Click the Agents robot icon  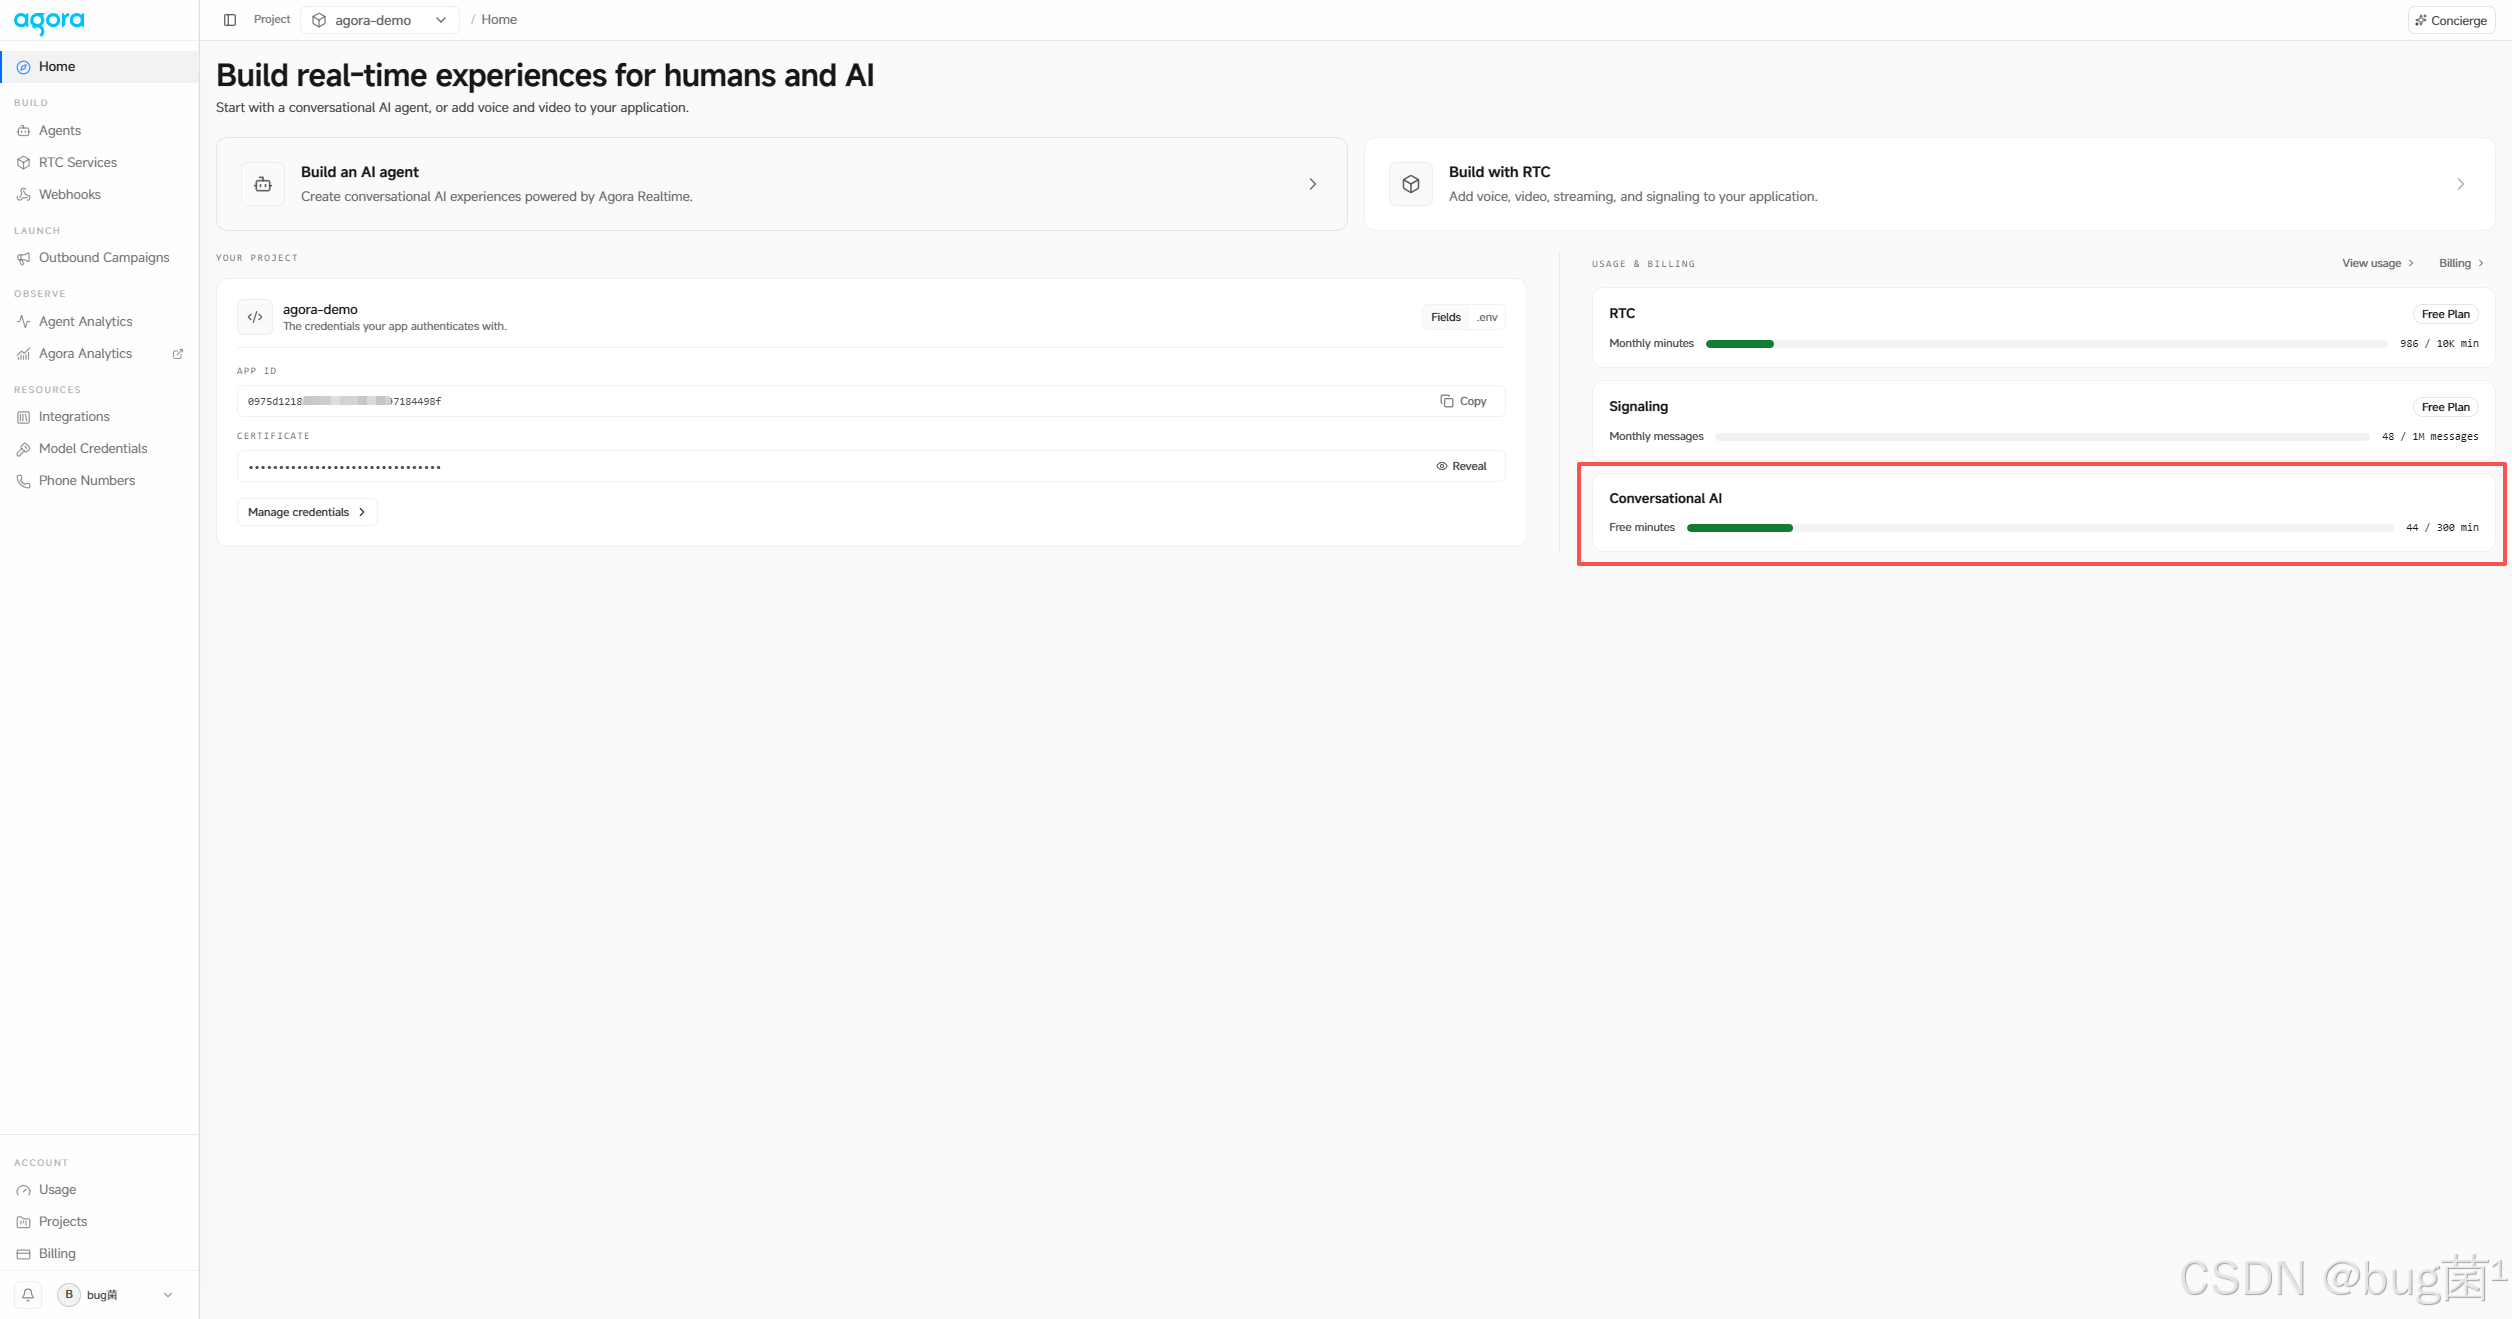23,131
